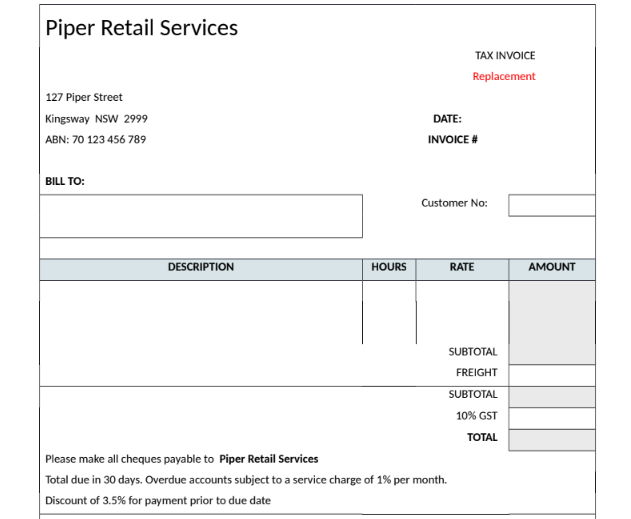Select the AMOUNT column header
This screenshot has width=631, height=519.
tap(551, 268)
